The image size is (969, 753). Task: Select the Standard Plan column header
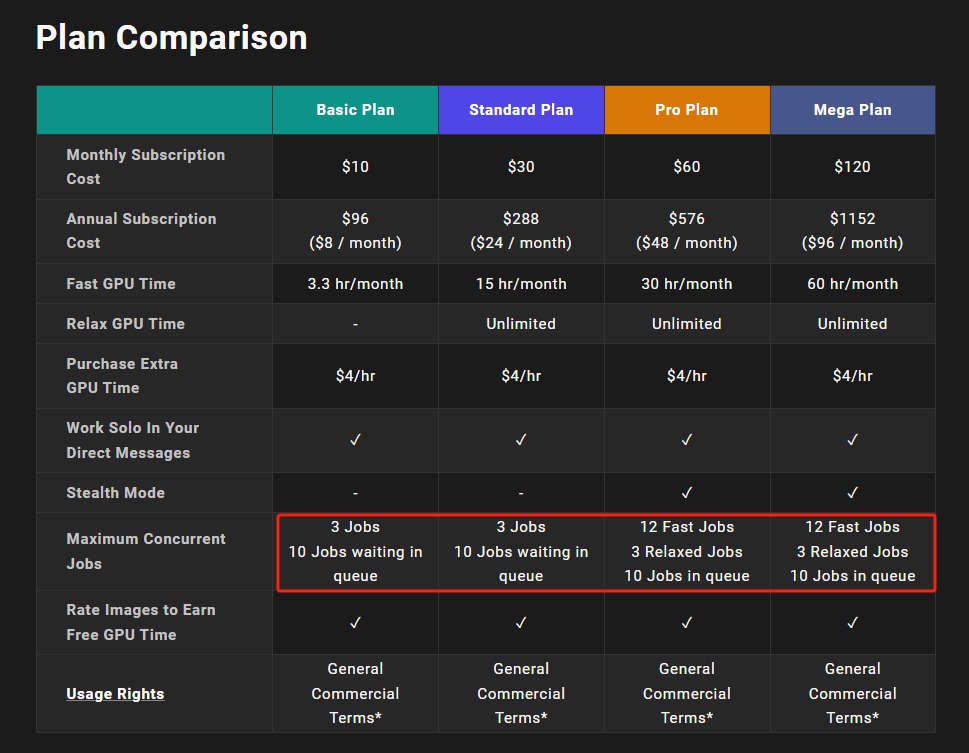(x=521, y=110)
